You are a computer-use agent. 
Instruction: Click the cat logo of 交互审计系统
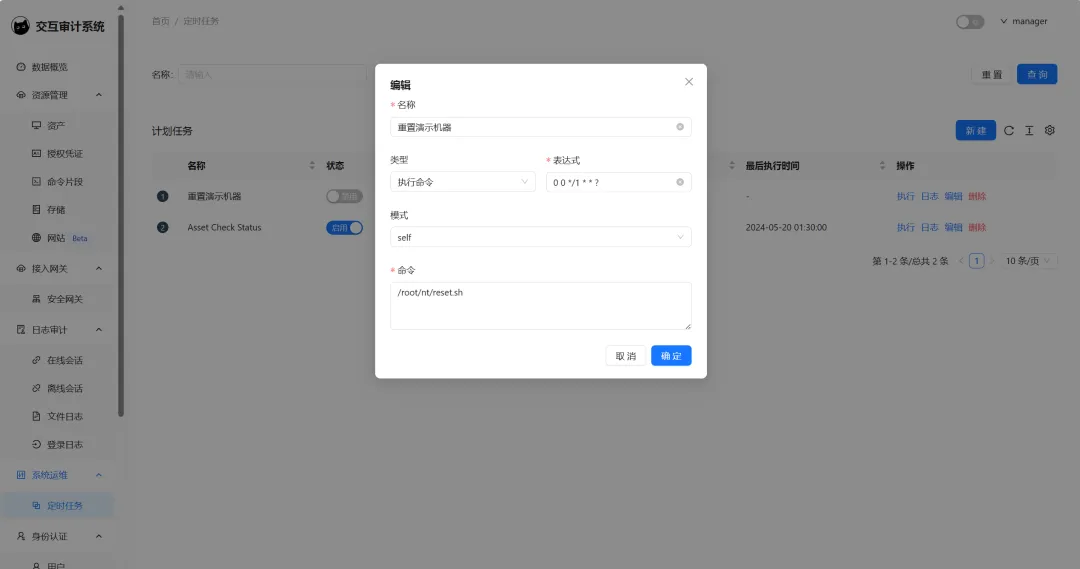click(20, 26)
